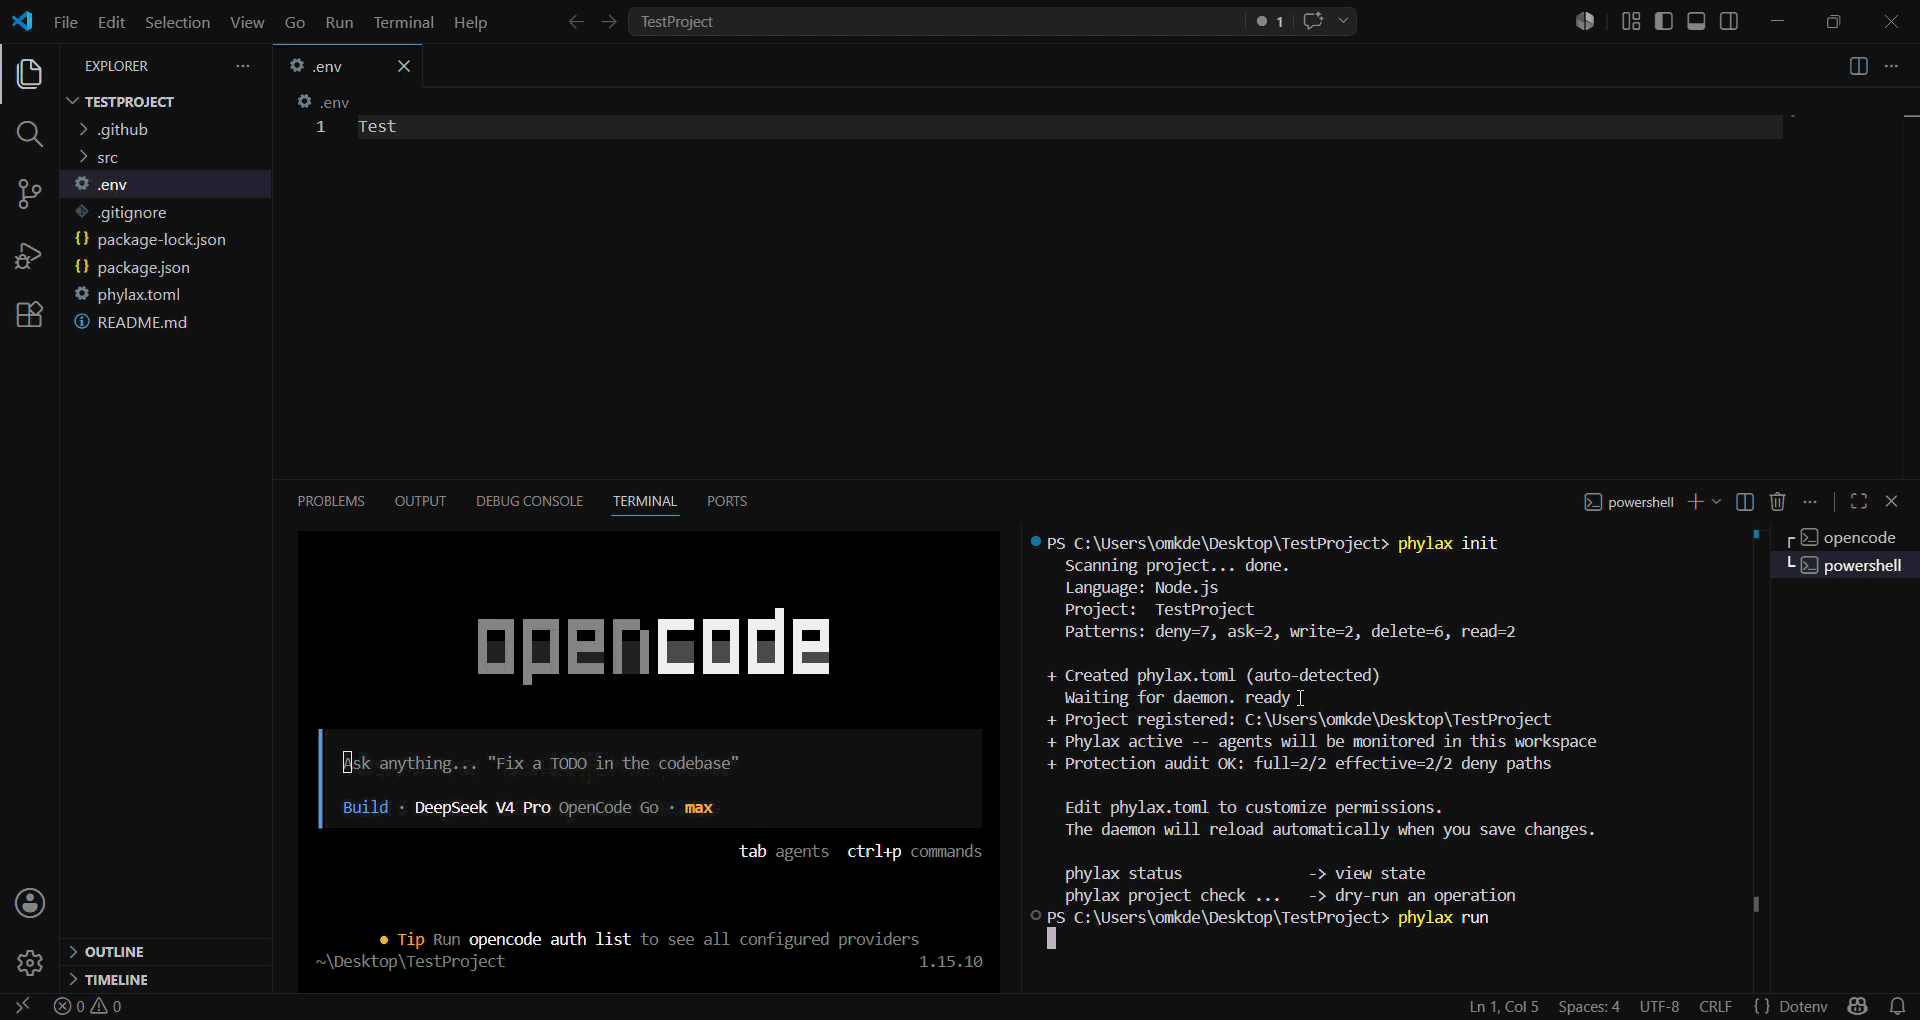1920x1020 pixels.
Task: Open the Manage settings gear
Action: pos(29,963)
